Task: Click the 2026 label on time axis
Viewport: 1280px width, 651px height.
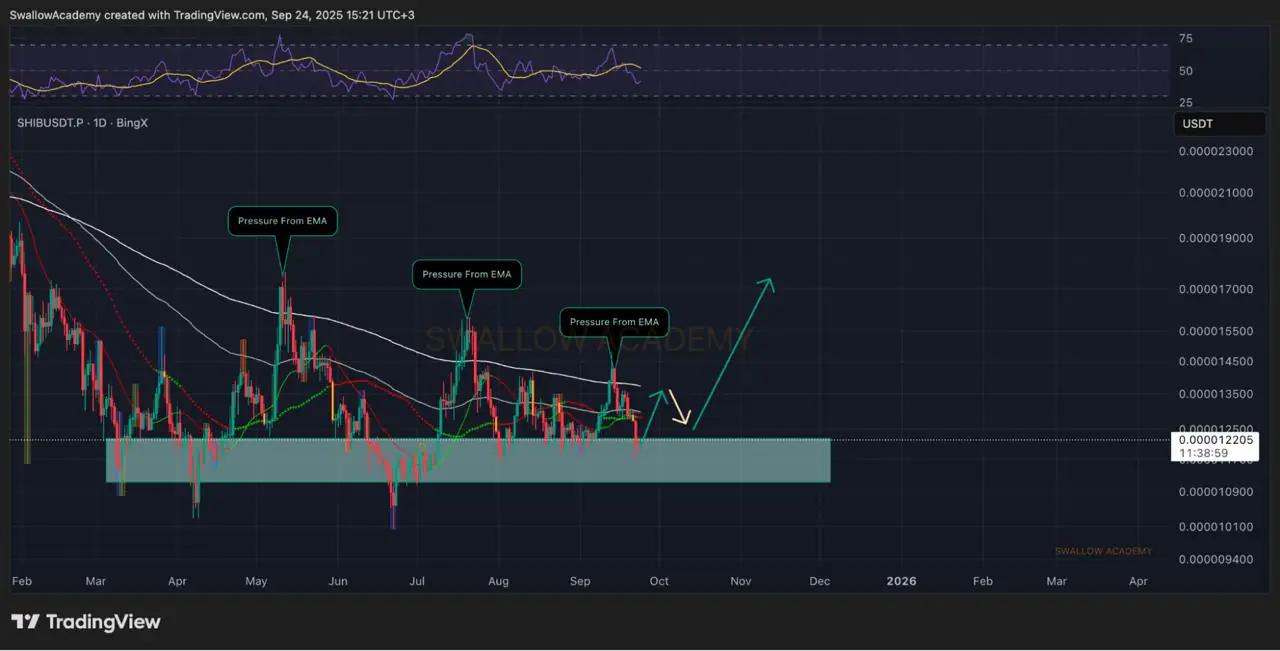Action: point(901,581)
